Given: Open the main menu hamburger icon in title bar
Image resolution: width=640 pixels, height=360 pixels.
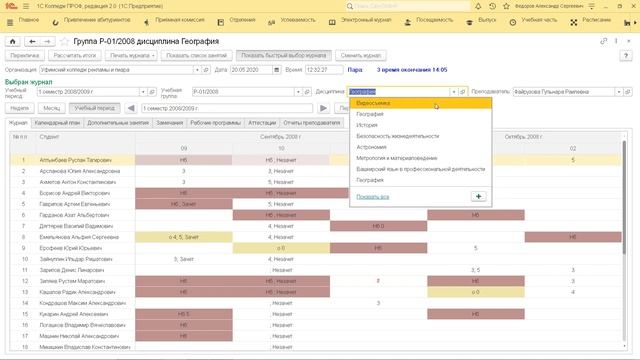Looking at the screenshot, I should (x=26, y=6).
